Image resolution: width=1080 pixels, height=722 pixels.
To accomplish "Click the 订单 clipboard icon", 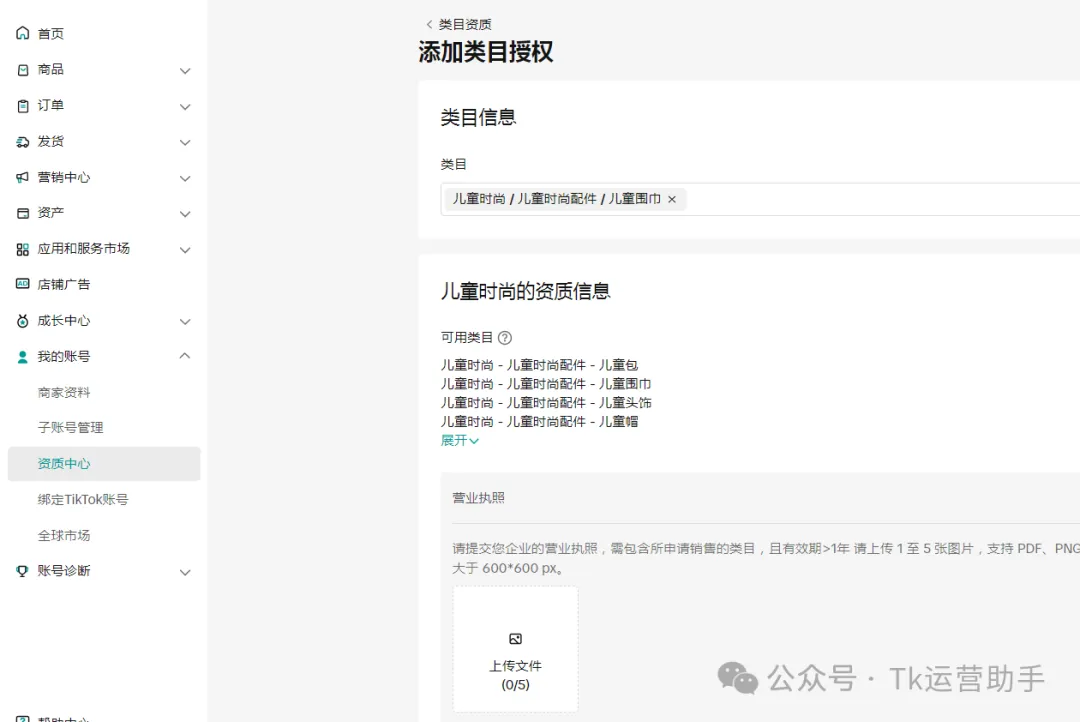I will [x=23, y=106].
